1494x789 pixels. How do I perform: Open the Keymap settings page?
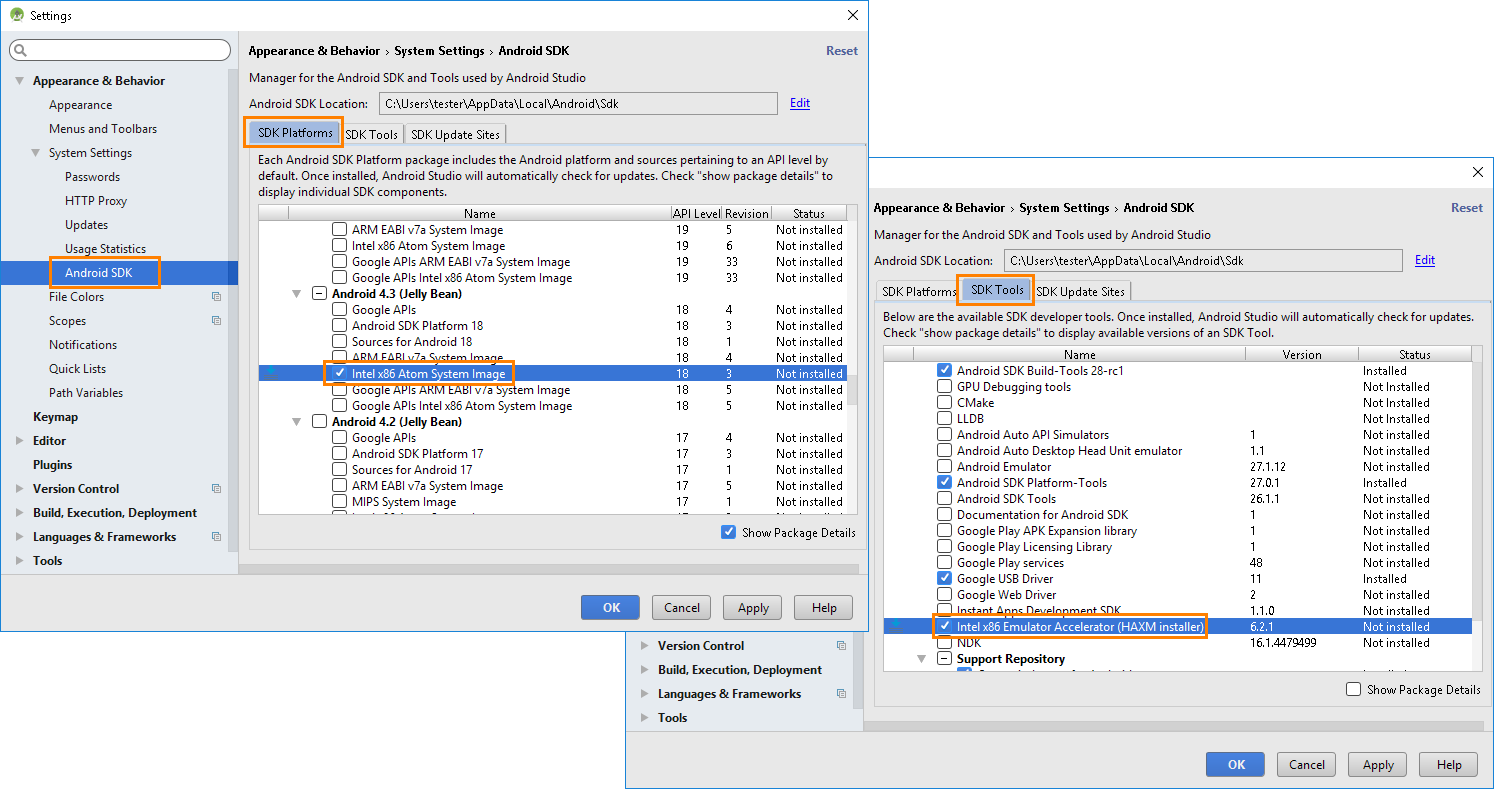[x=55, y=417]
